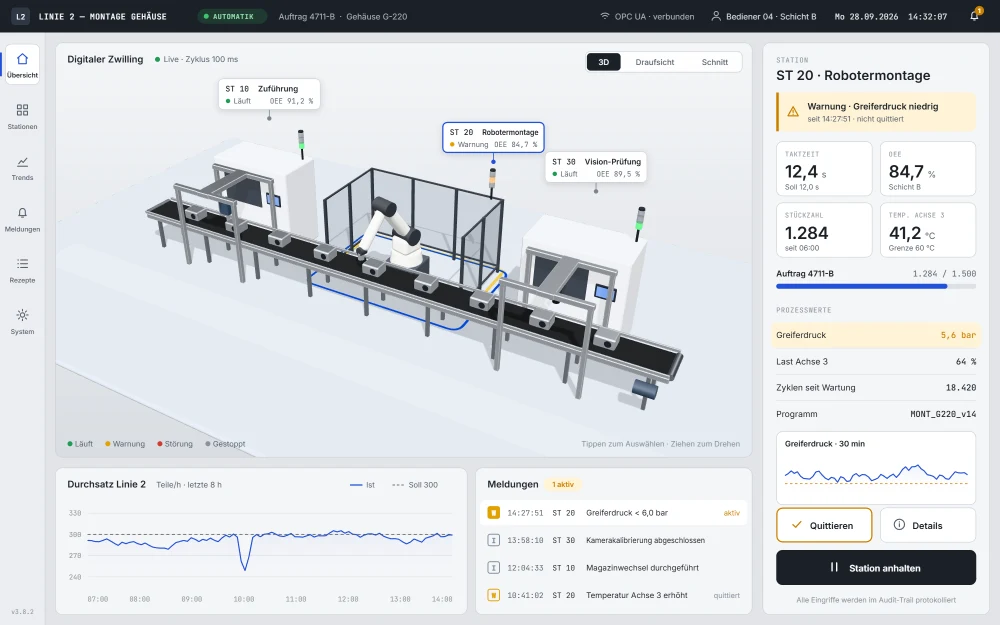Viewport: 1000px width, 625px height.
Task: Click Bediener 04 · Schicht B text
Action: click(x=771, y=17)
